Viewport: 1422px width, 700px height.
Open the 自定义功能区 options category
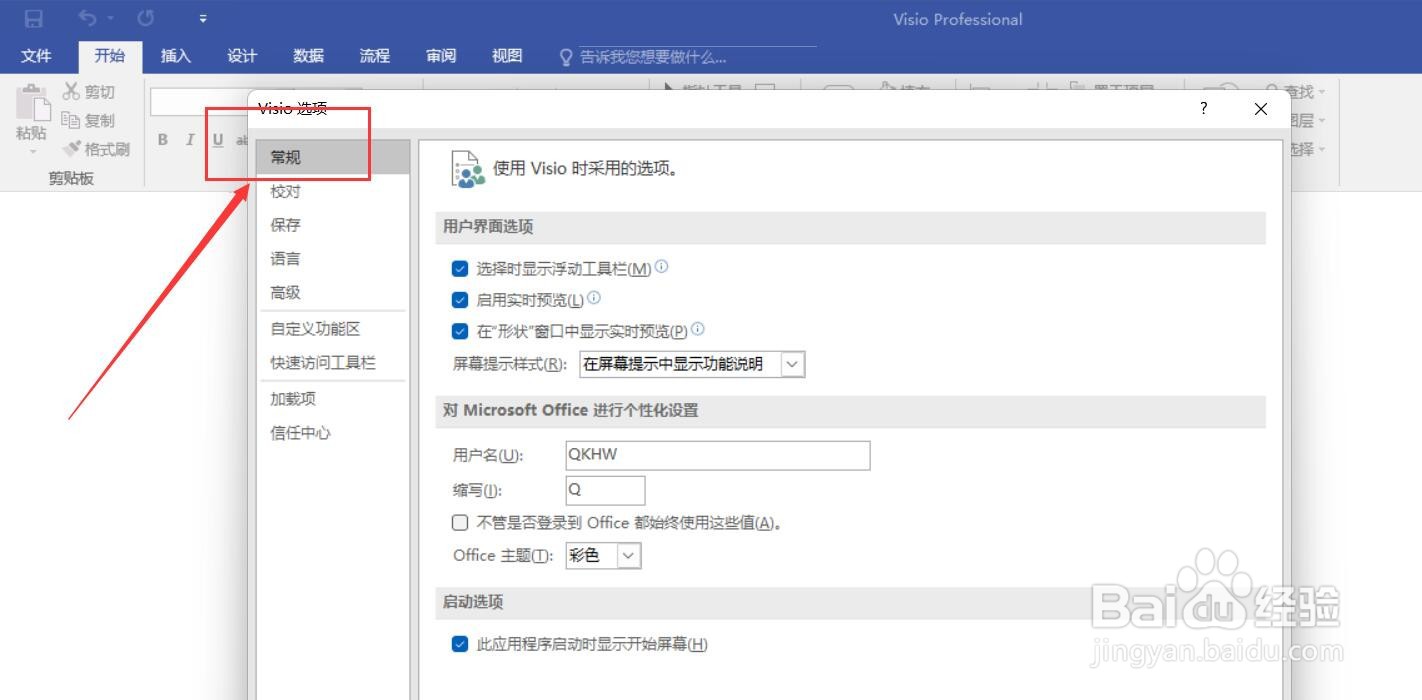pos(333,329)
